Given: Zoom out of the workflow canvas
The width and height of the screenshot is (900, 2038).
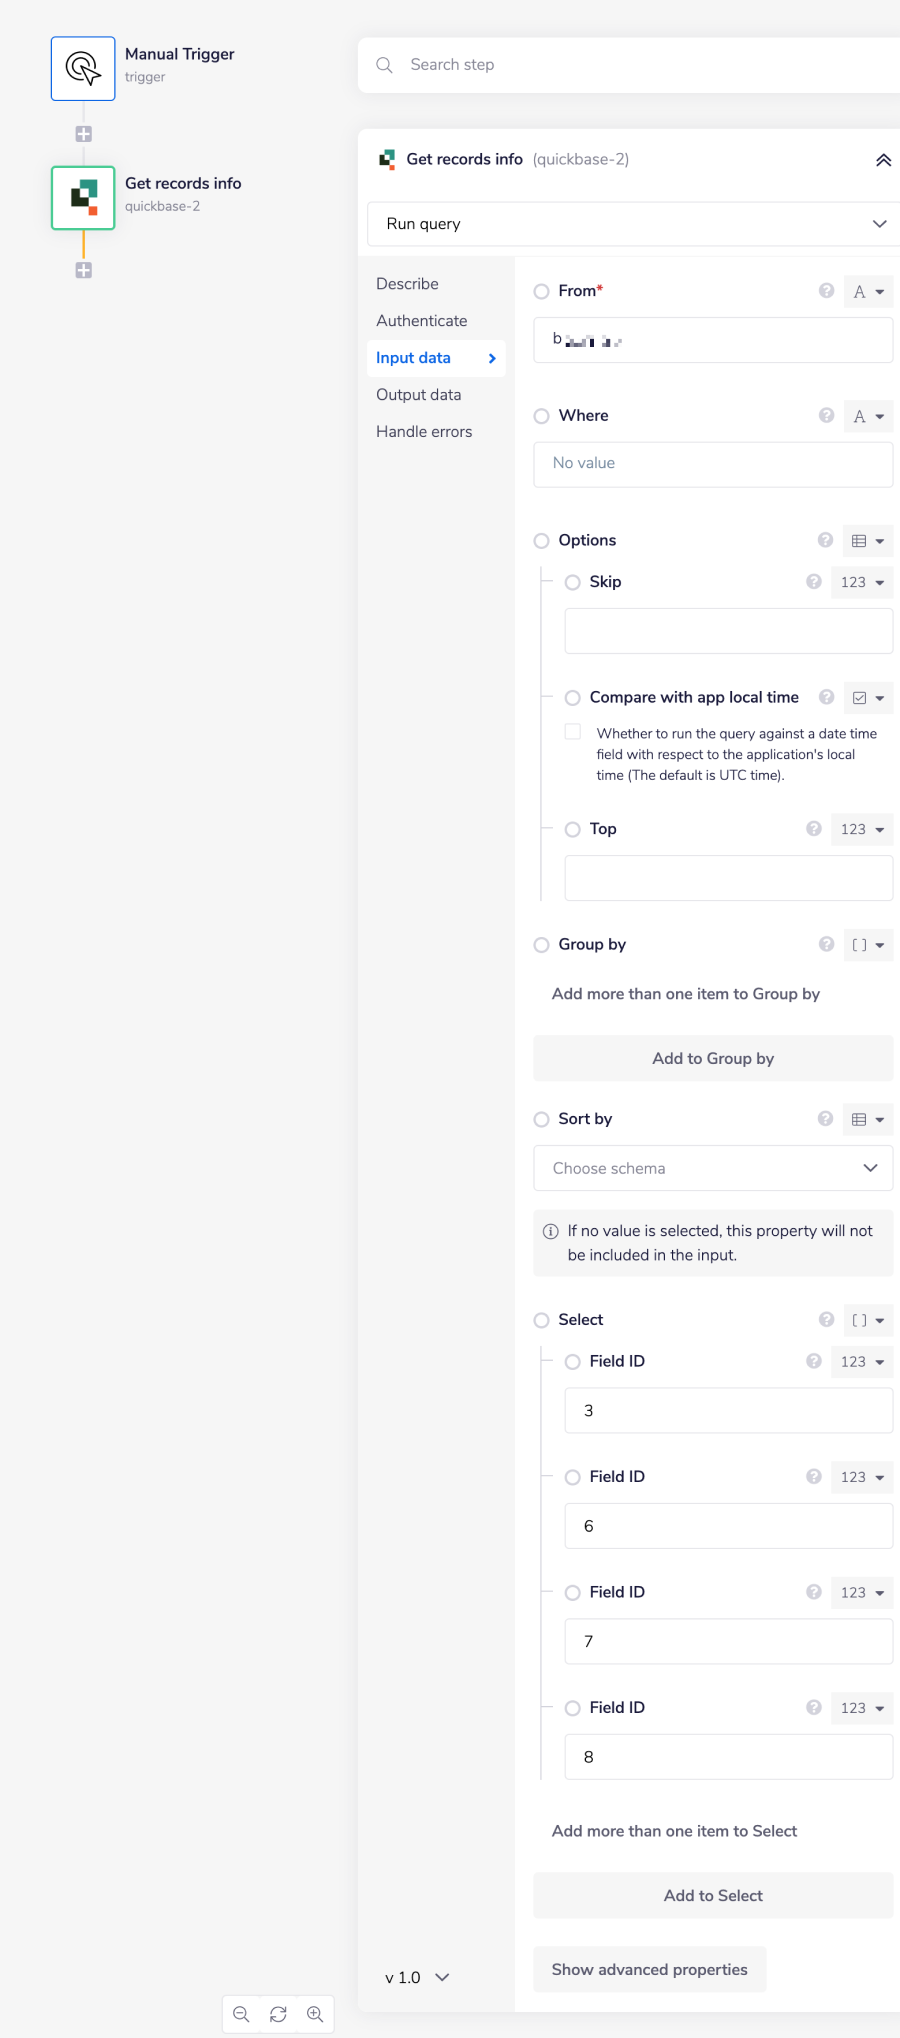Looking at the screenshot, I should point(241,2014).
